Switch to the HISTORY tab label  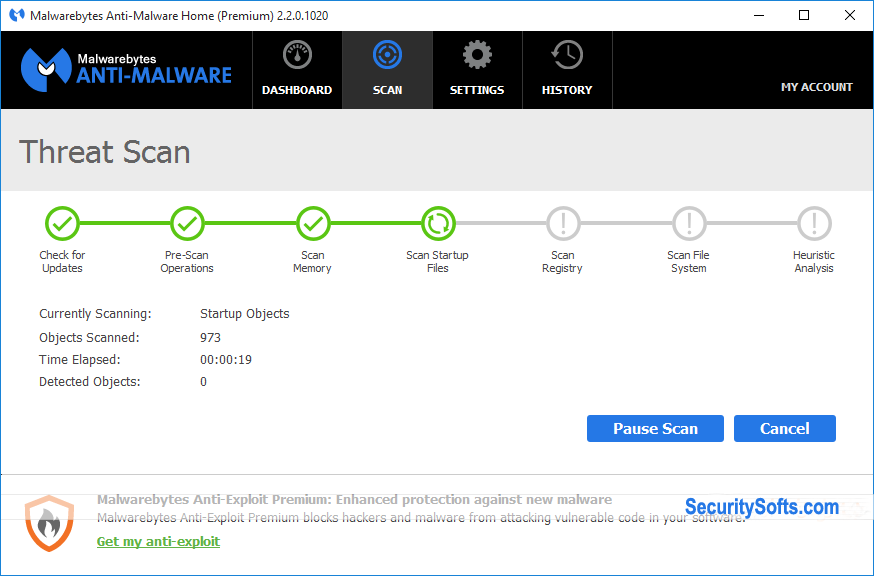point(567,90)
